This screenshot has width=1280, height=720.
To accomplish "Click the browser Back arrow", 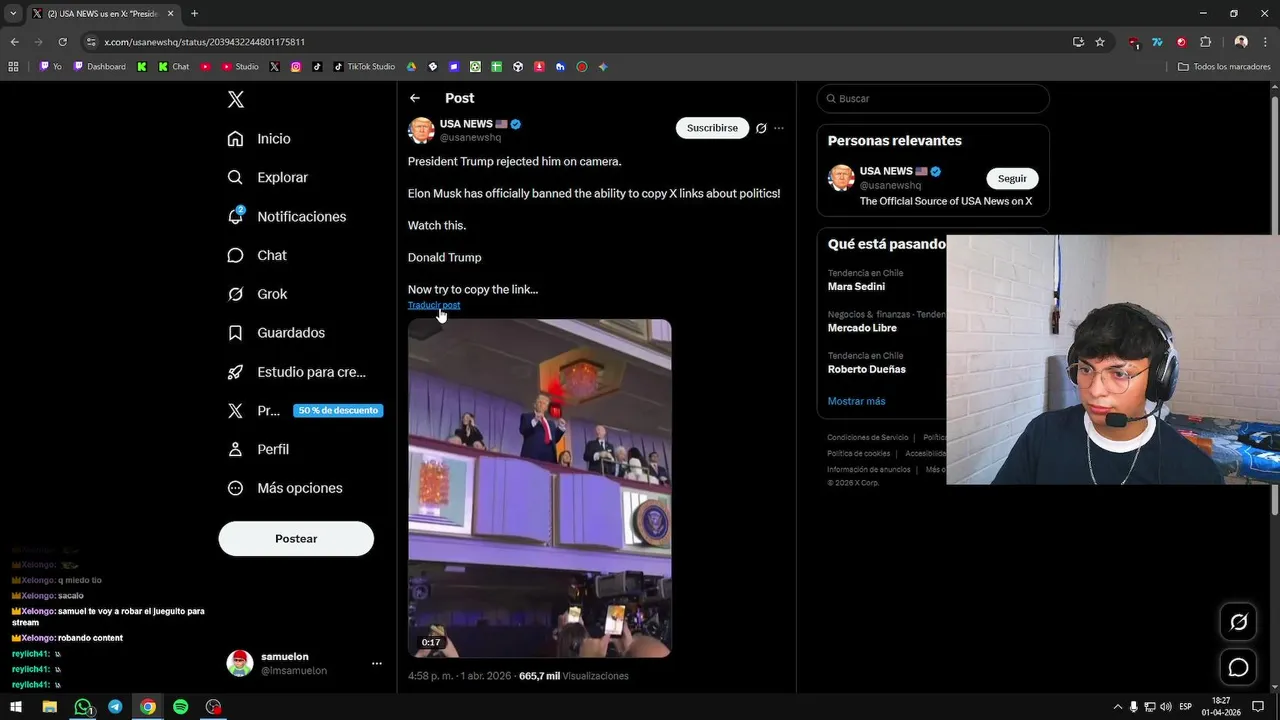I will (x=14, y=42).
